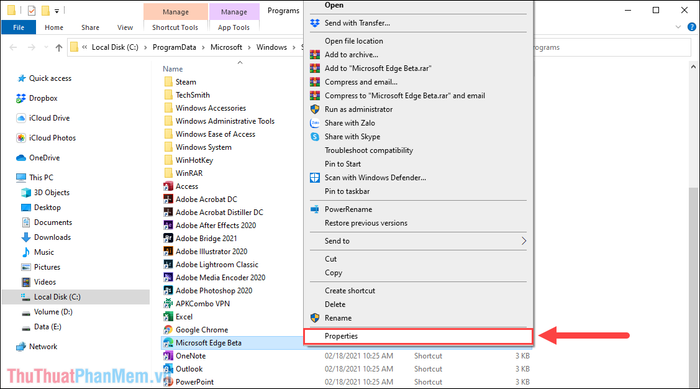Click chevron after ProgramData breadcrumb
The height and width of the screenshot is (389, 700).
(203, 47)
